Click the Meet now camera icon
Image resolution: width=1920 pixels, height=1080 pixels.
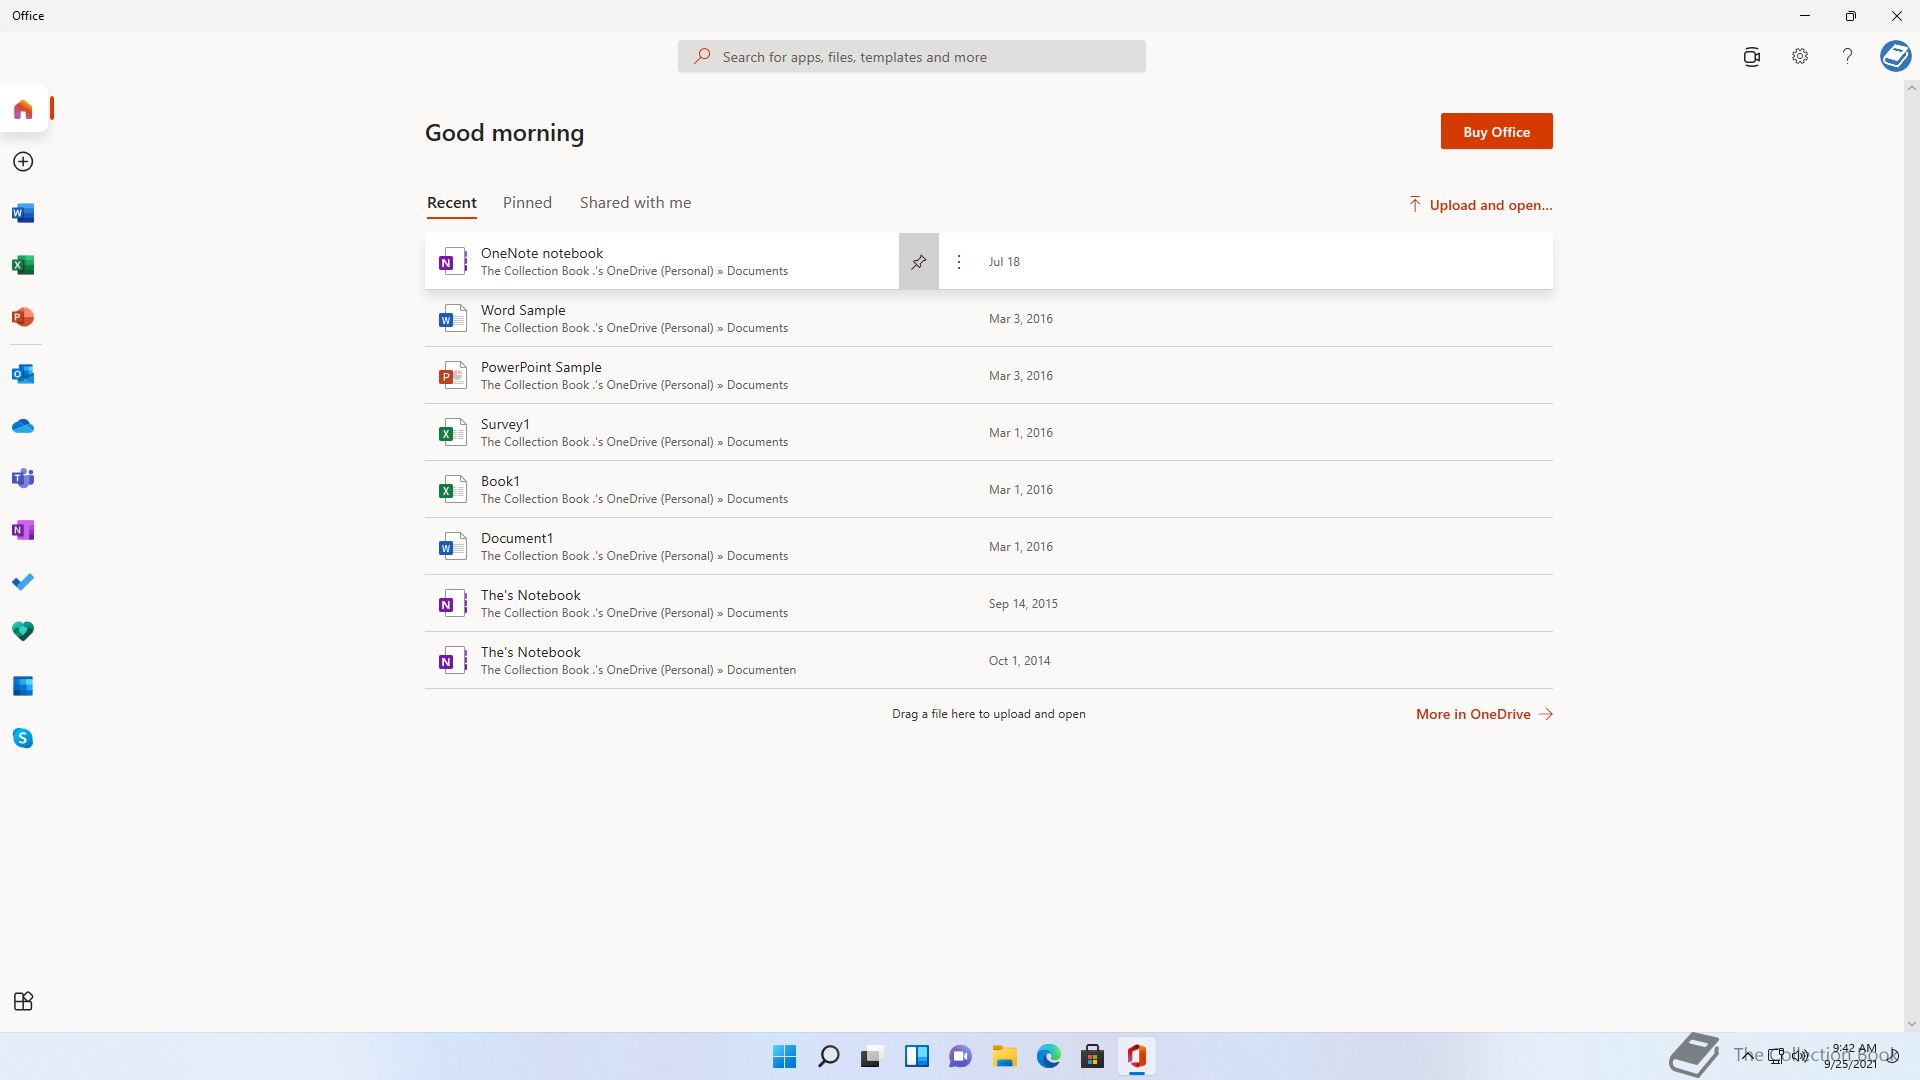click(1751, 57)
